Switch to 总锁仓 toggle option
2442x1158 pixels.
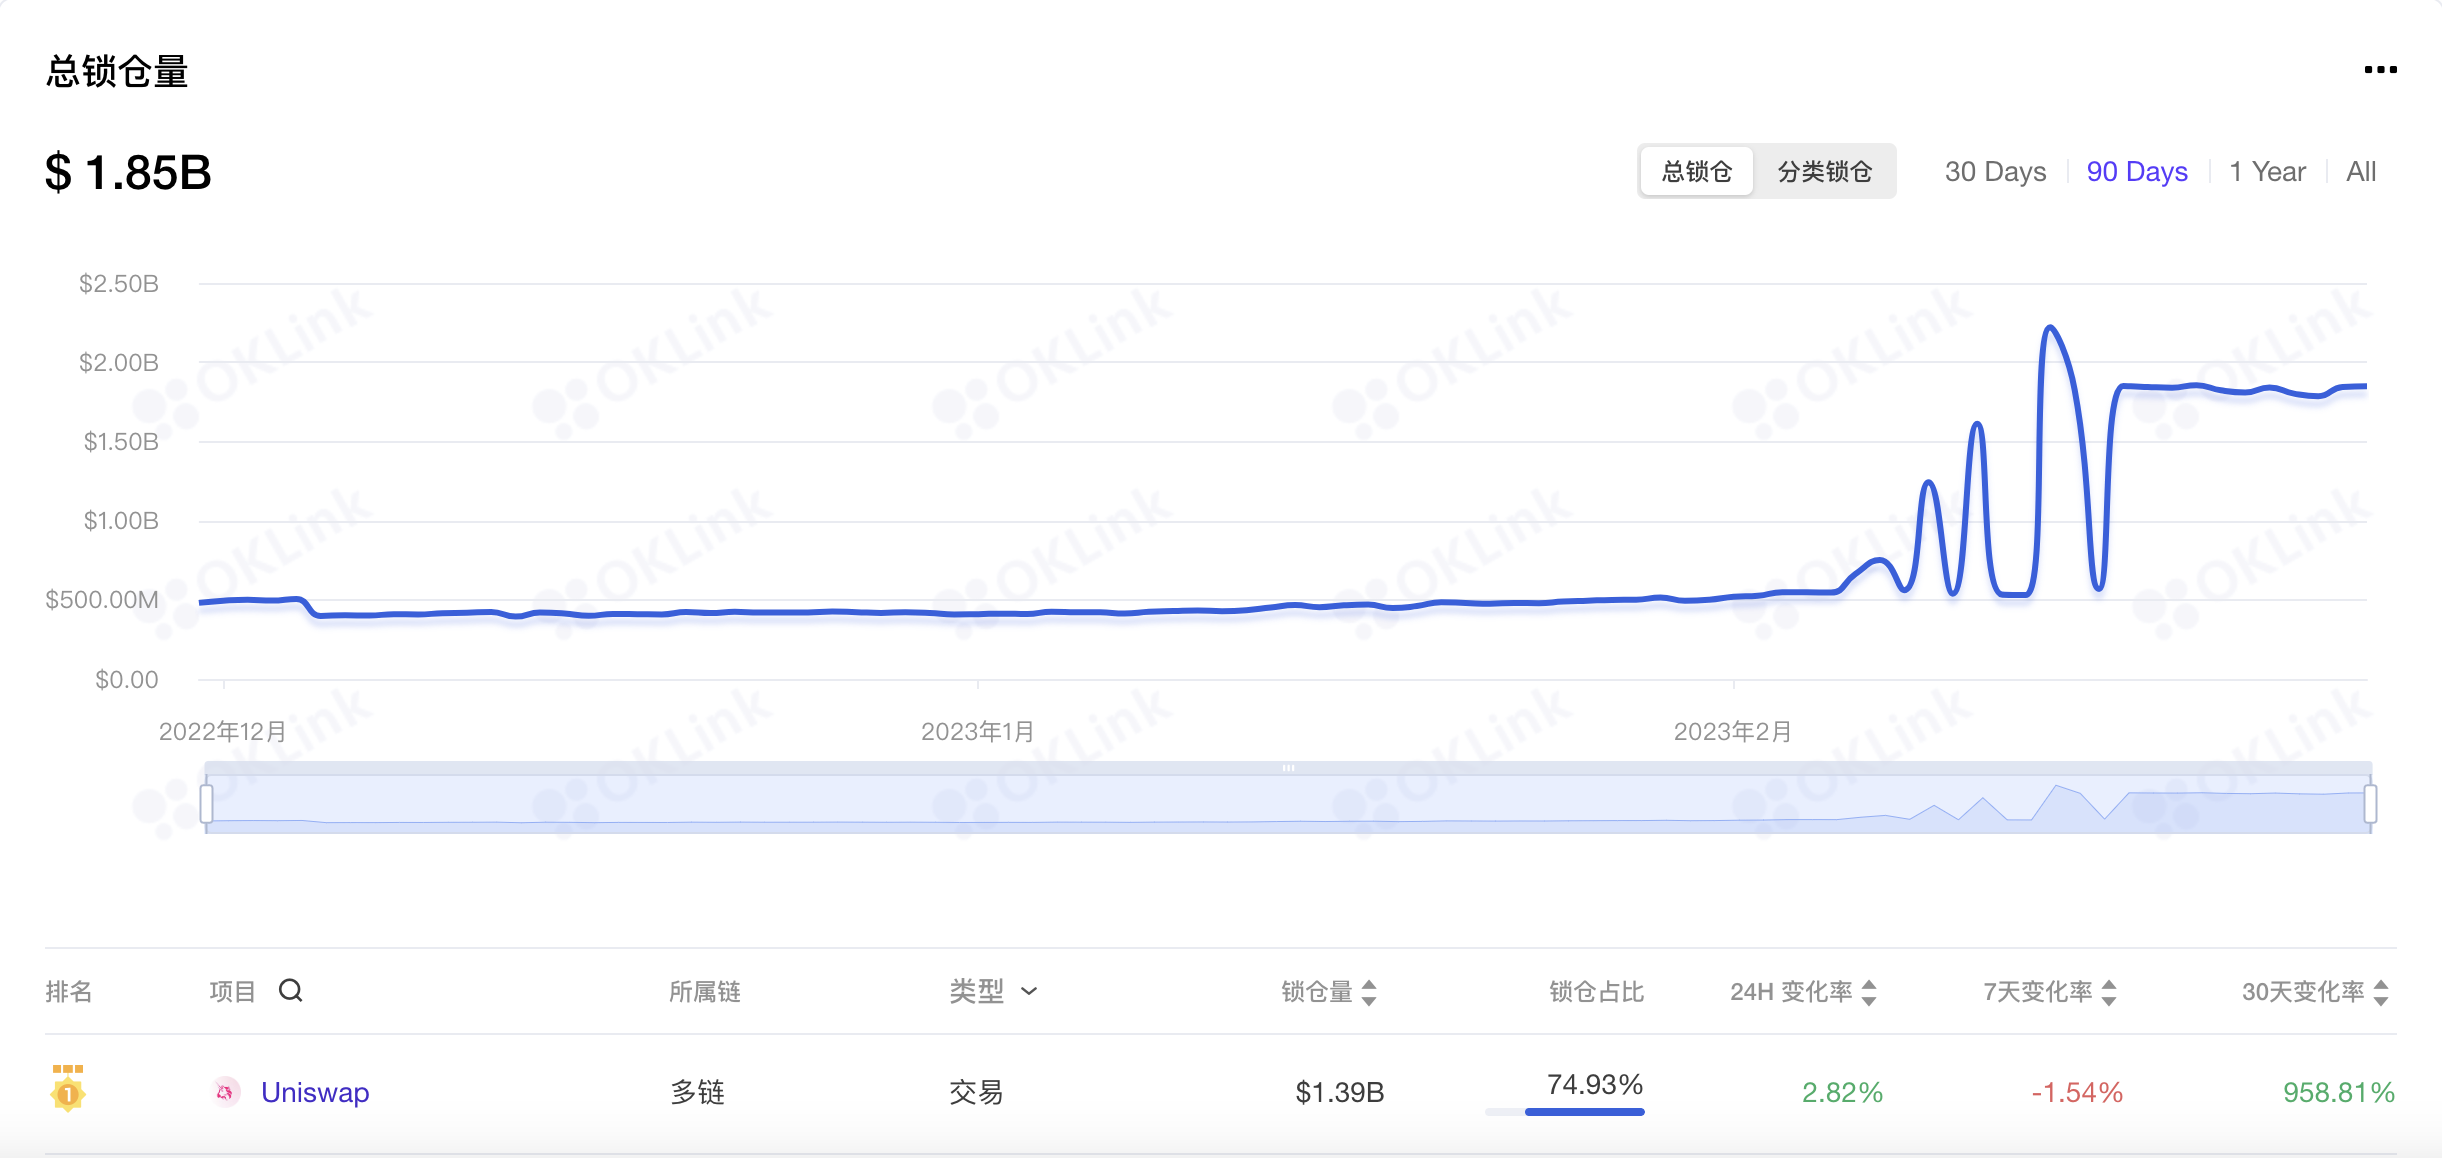pyautogui.click(x=1697, y=171)
